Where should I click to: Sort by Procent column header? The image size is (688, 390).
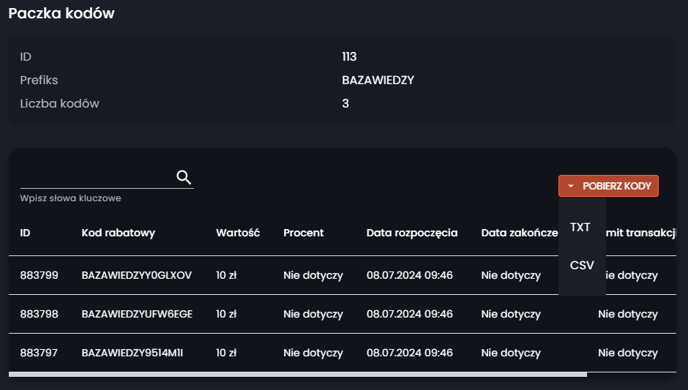[x=304, y=233]
